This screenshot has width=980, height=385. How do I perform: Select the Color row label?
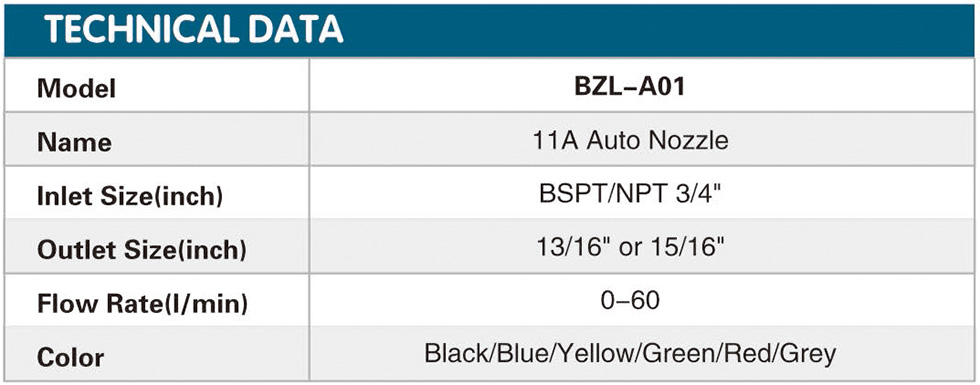[71, 358]
